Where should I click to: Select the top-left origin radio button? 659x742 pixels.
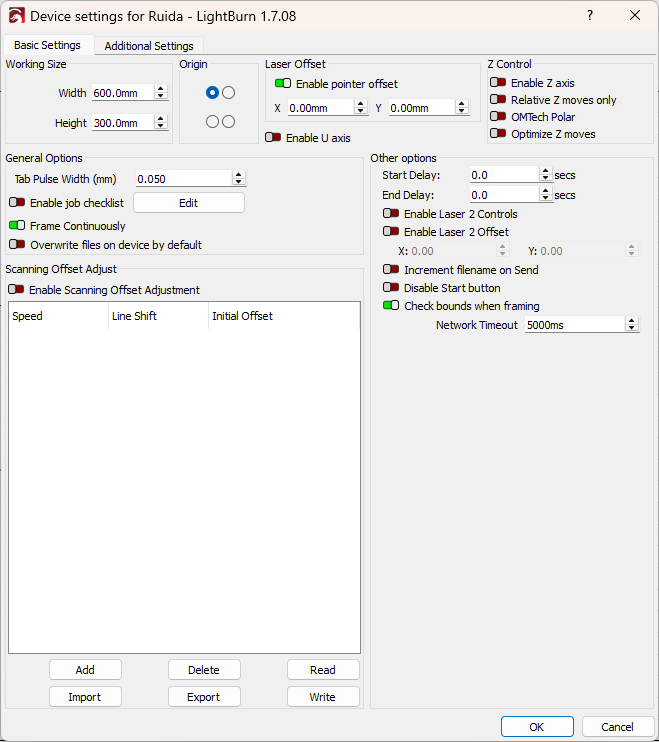click(212, 92)
